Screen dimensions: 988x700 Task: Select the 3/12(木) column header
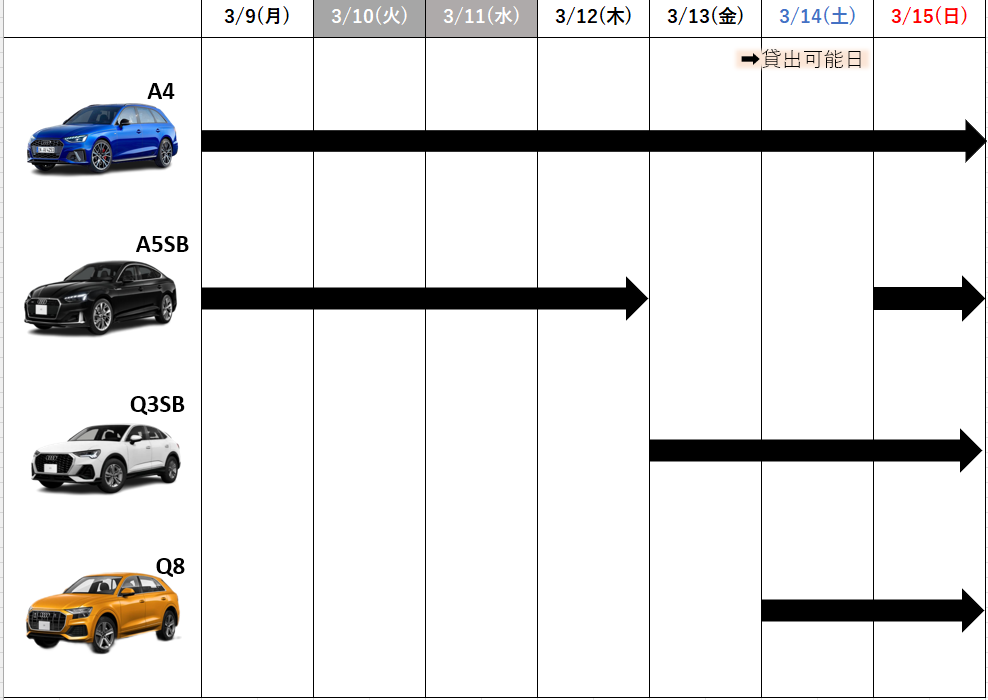click(x=593, y=17)
